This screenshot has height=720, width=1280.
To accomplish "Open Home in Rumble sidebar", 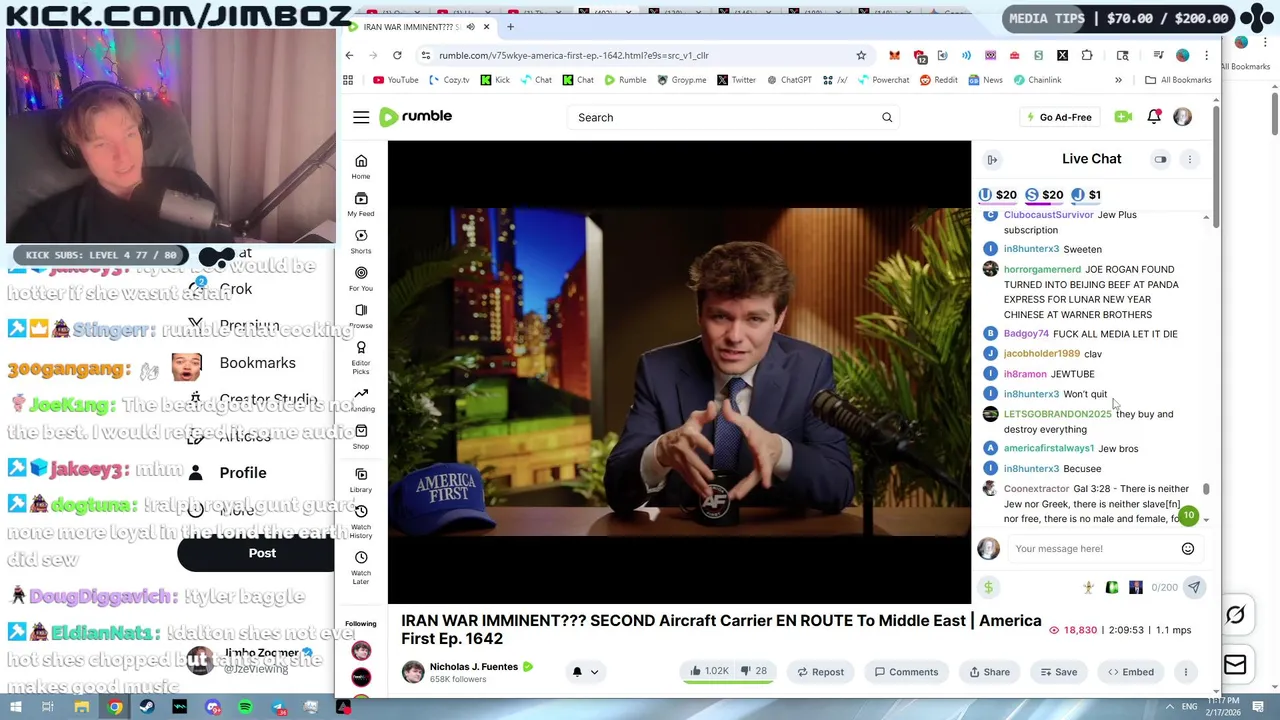I will (x=361, y=166).
